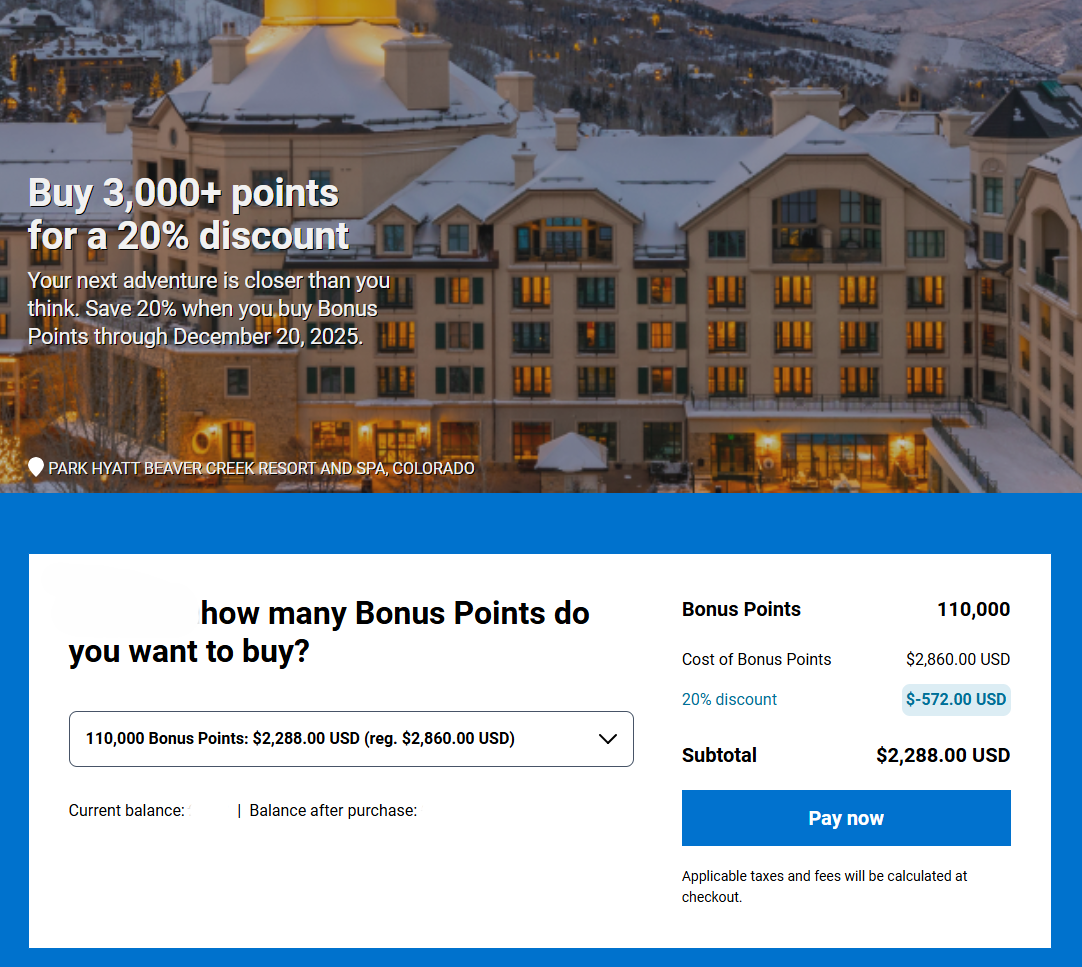Open the 20% discount link
The height and width of the screenshot is (967, 1082).
[729, 699]
